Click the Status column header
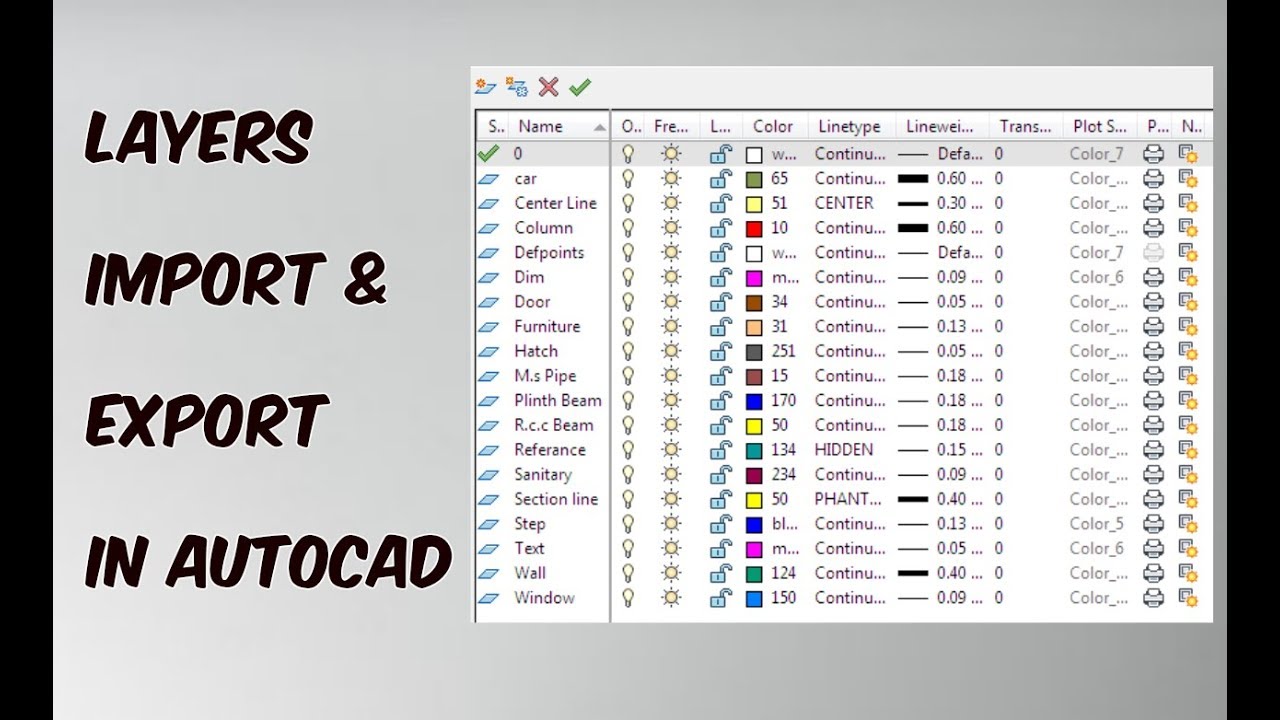Image resolution: width=1280 pixels, height=720 pixels. (494, 126)
